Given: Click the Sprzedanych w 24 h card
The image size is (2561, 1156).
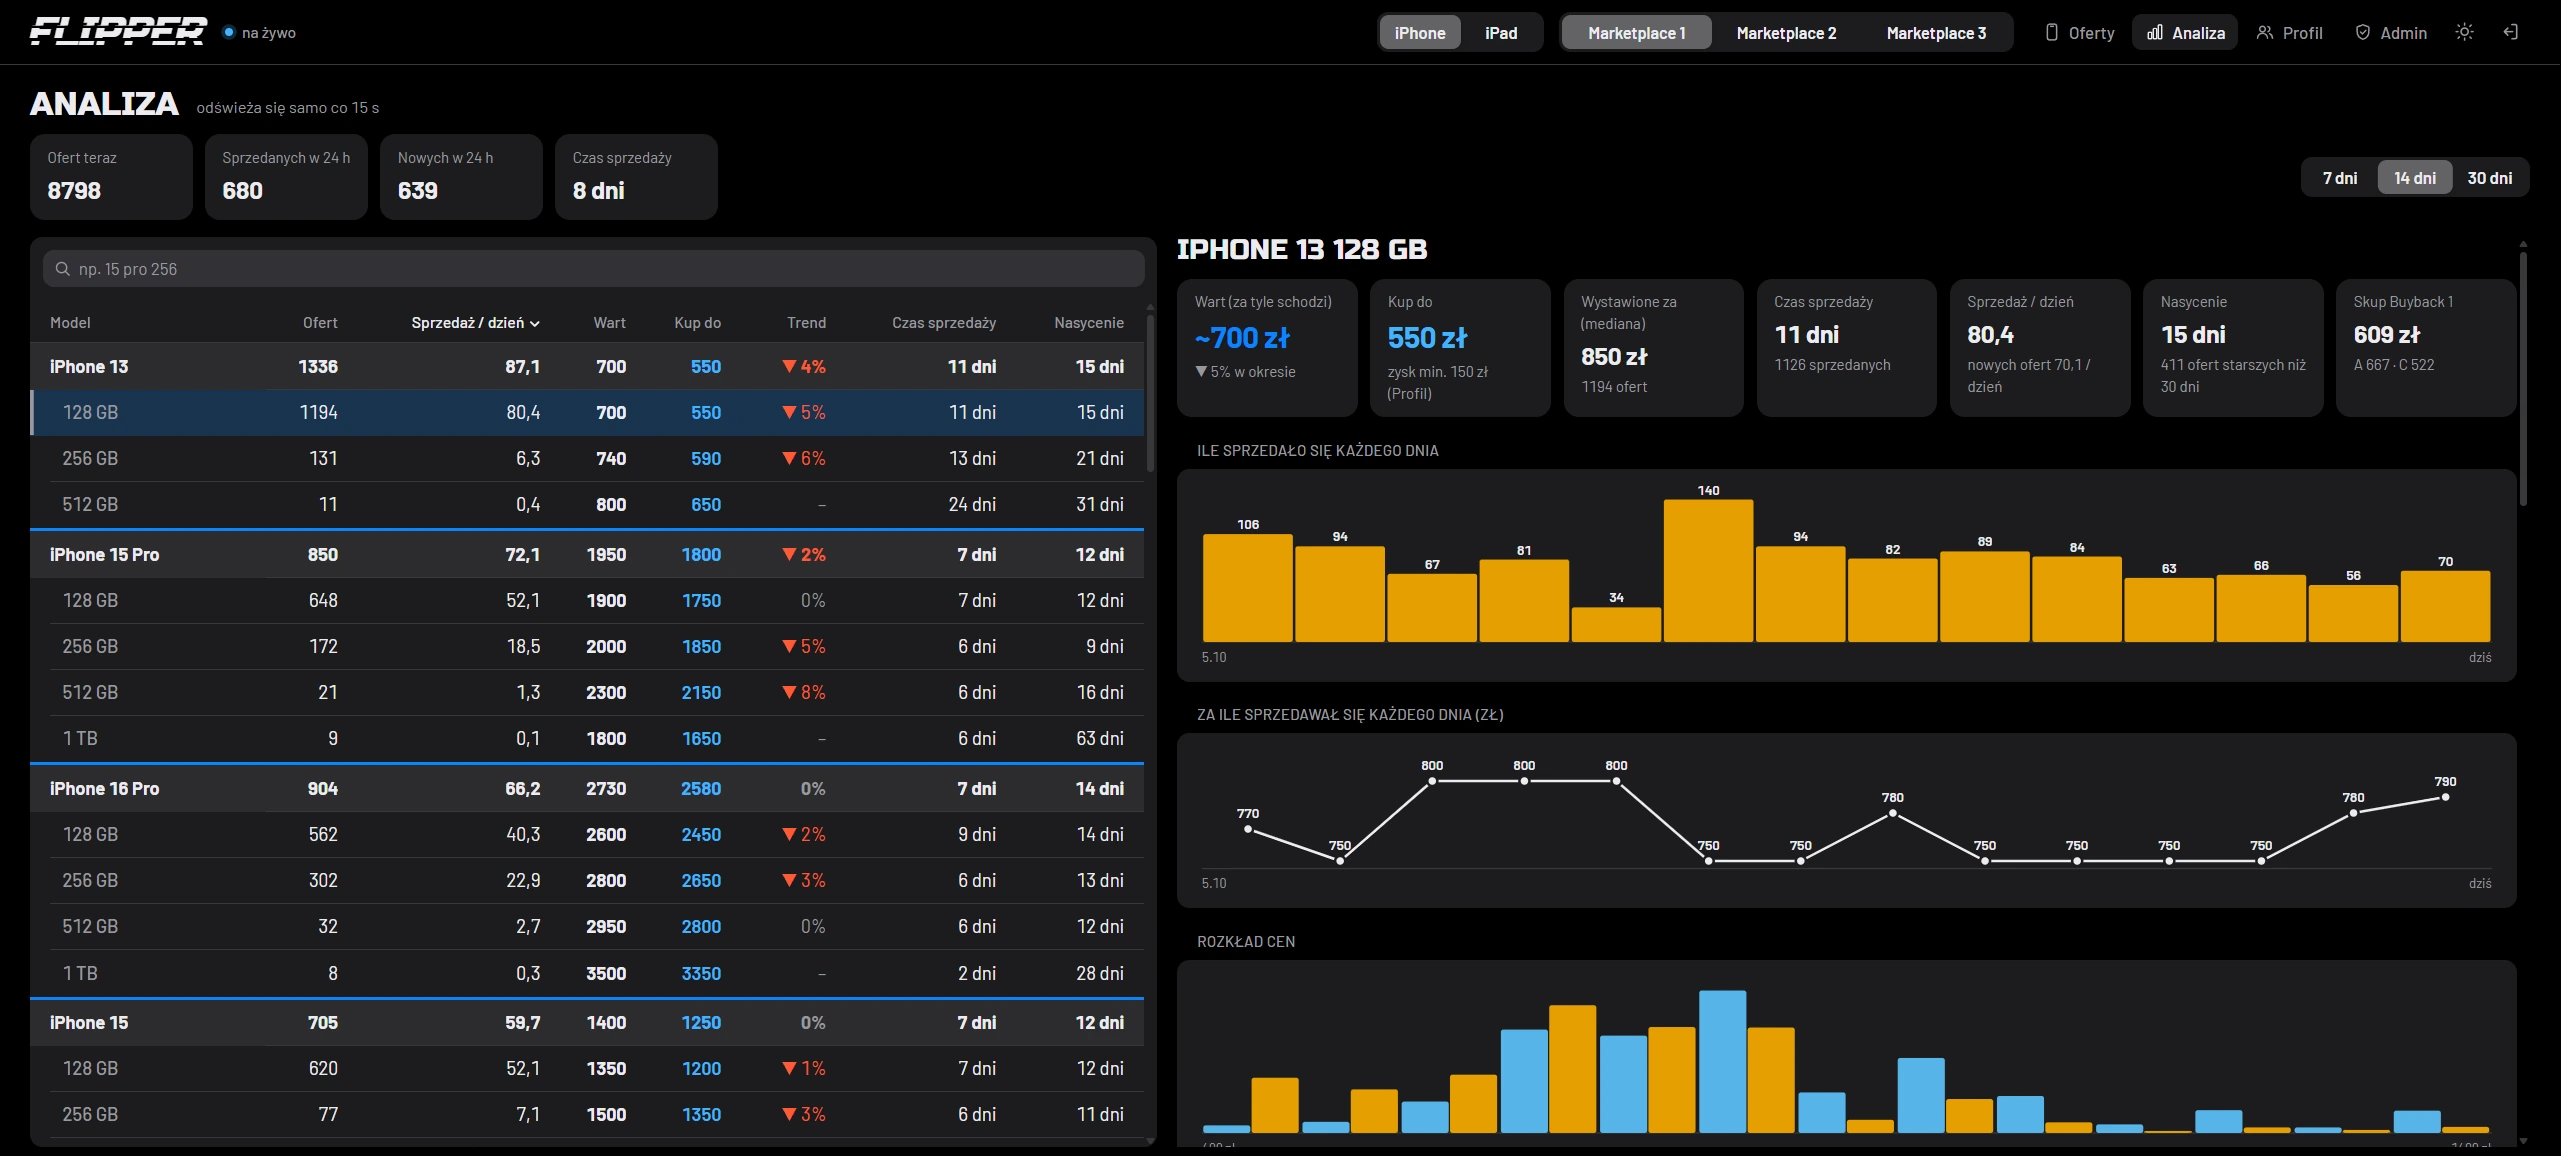Looking at the screenshot, I should pos(286,177).
